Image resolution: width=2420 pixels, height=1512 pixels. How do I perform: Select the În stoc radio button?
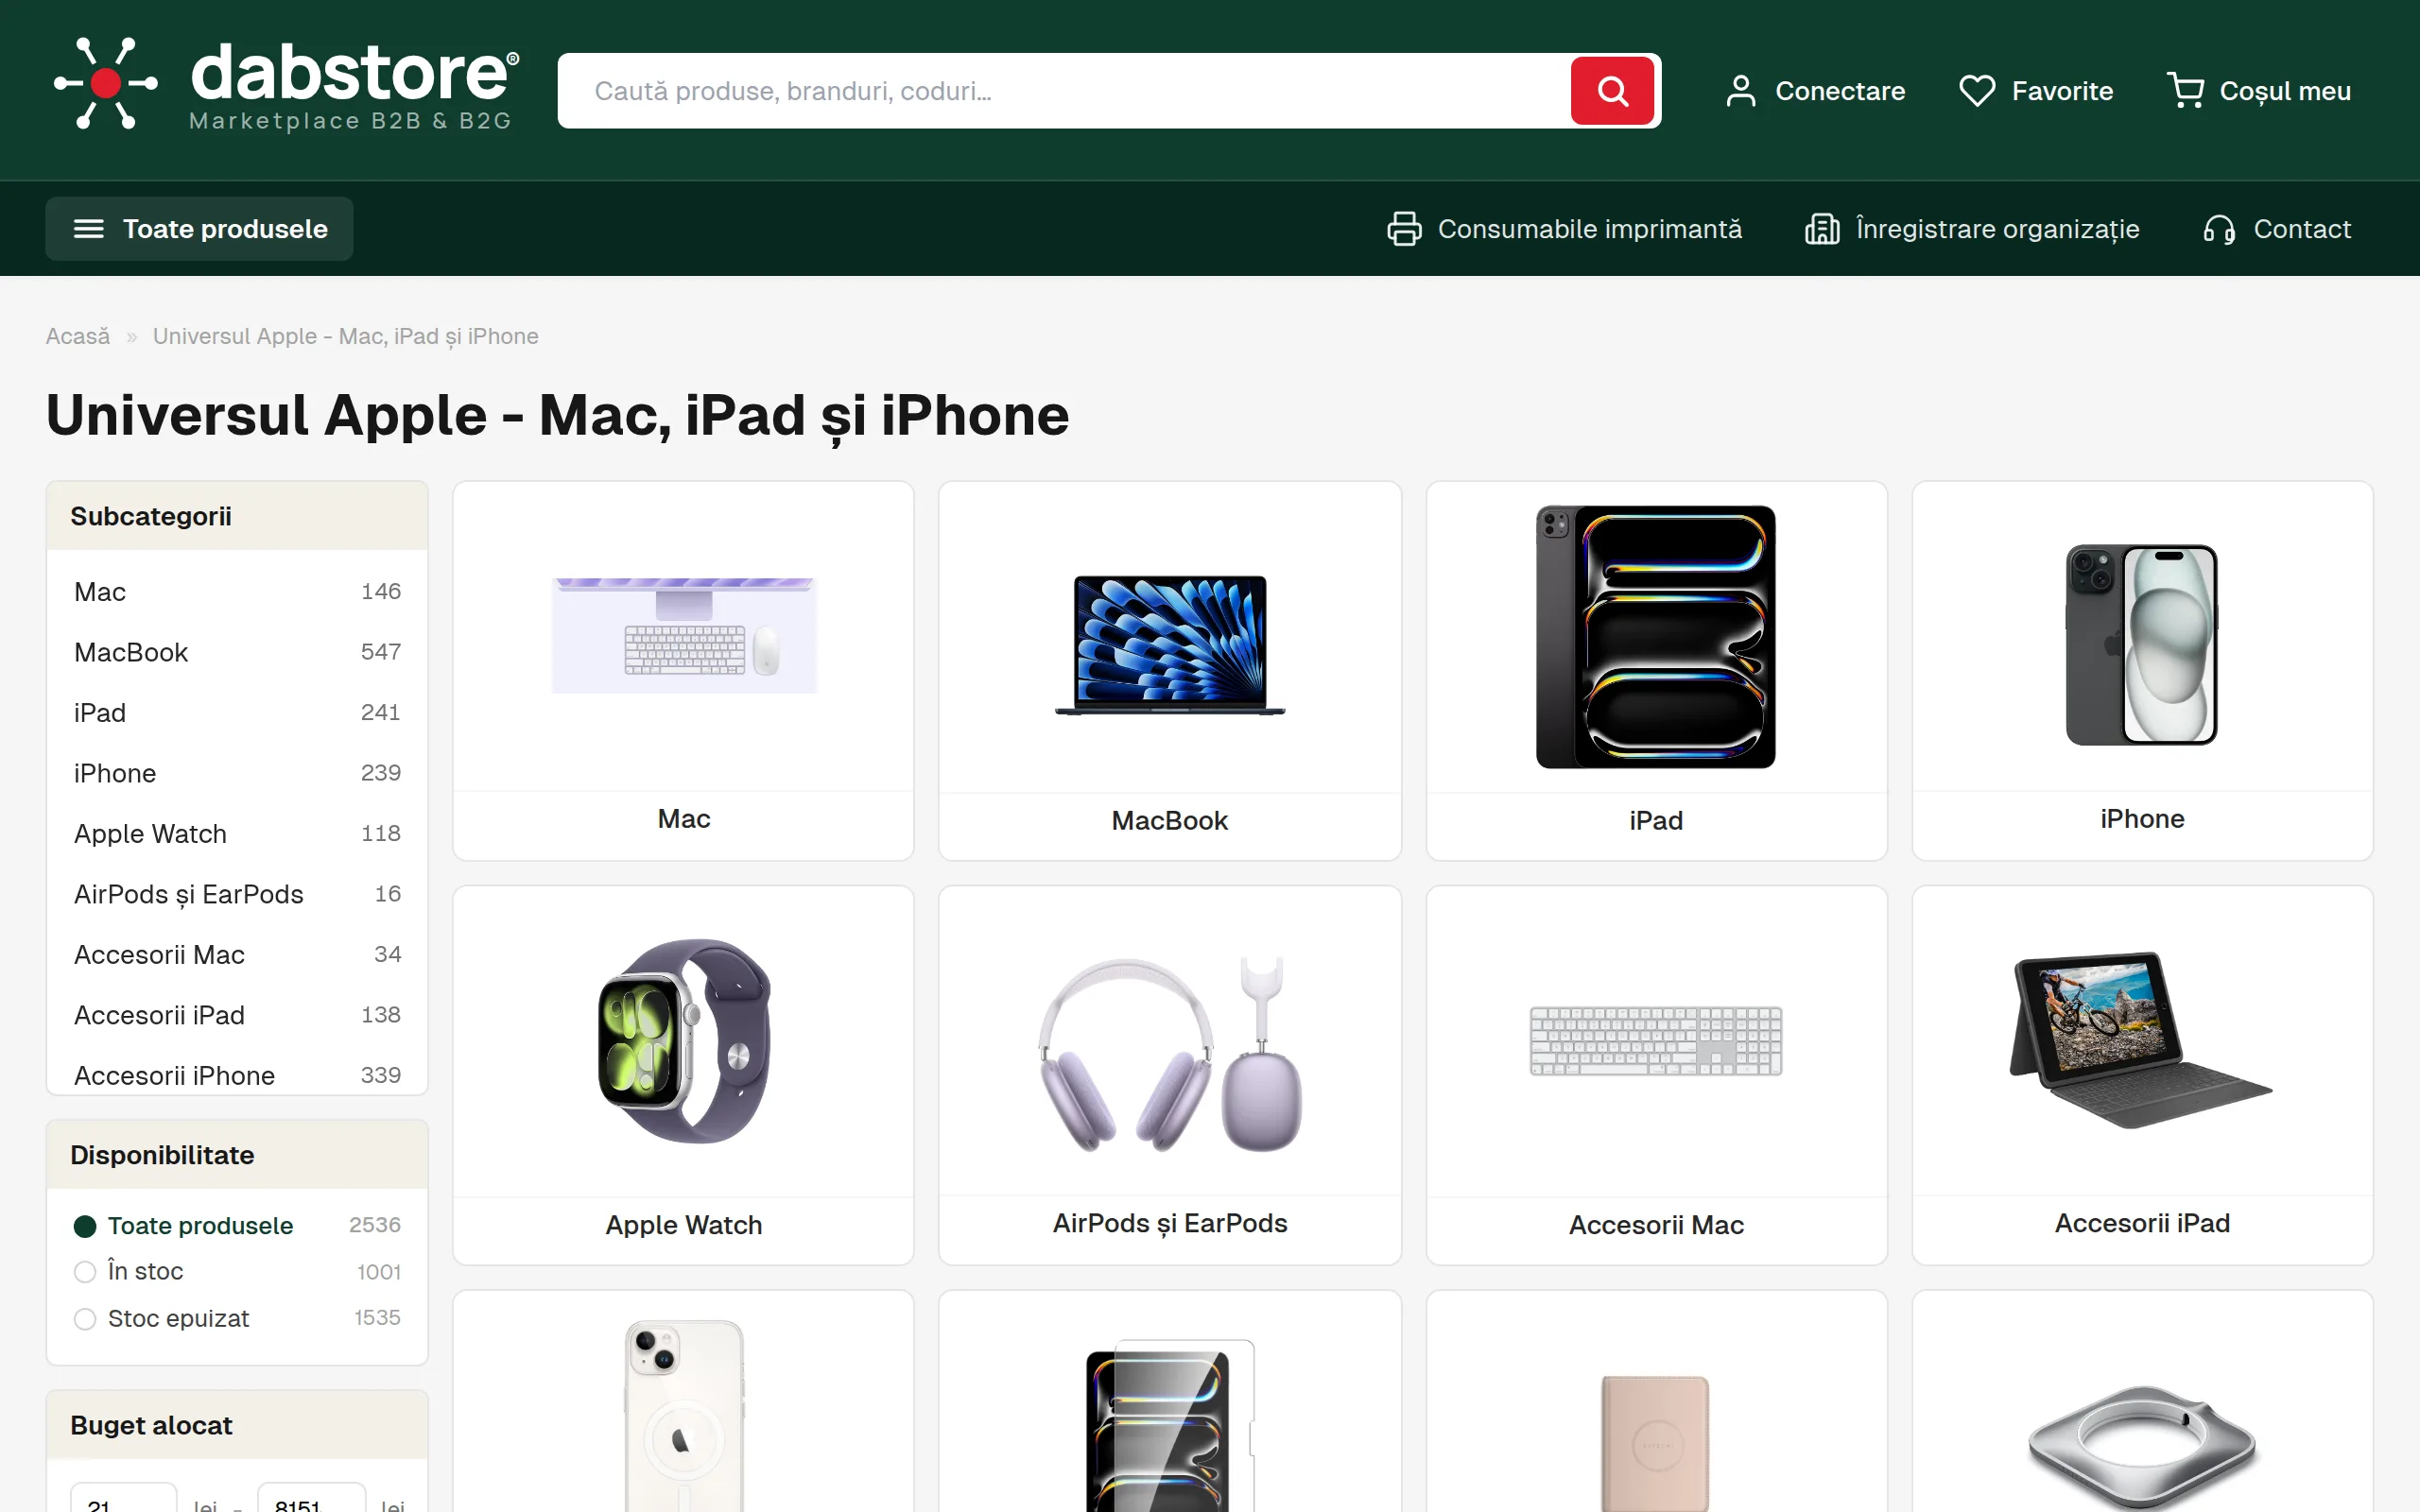[85, 1272]
